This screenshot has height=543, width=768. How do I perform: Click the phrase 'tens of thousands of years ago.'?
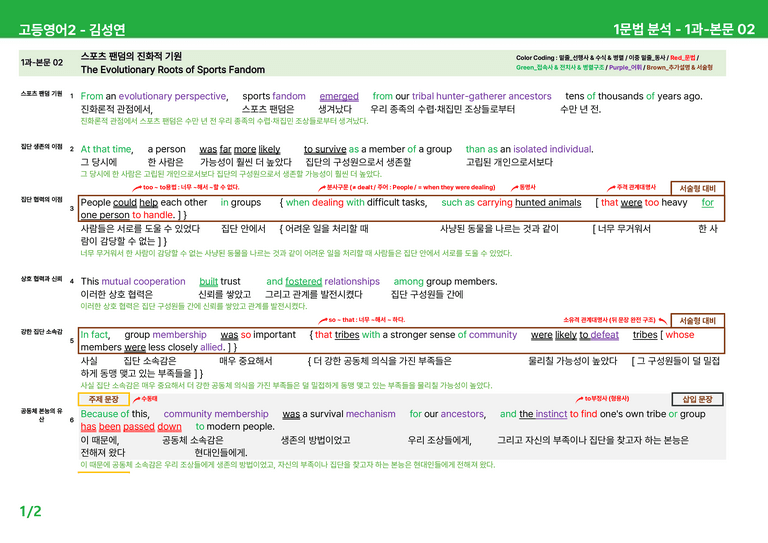pos(634,96)
